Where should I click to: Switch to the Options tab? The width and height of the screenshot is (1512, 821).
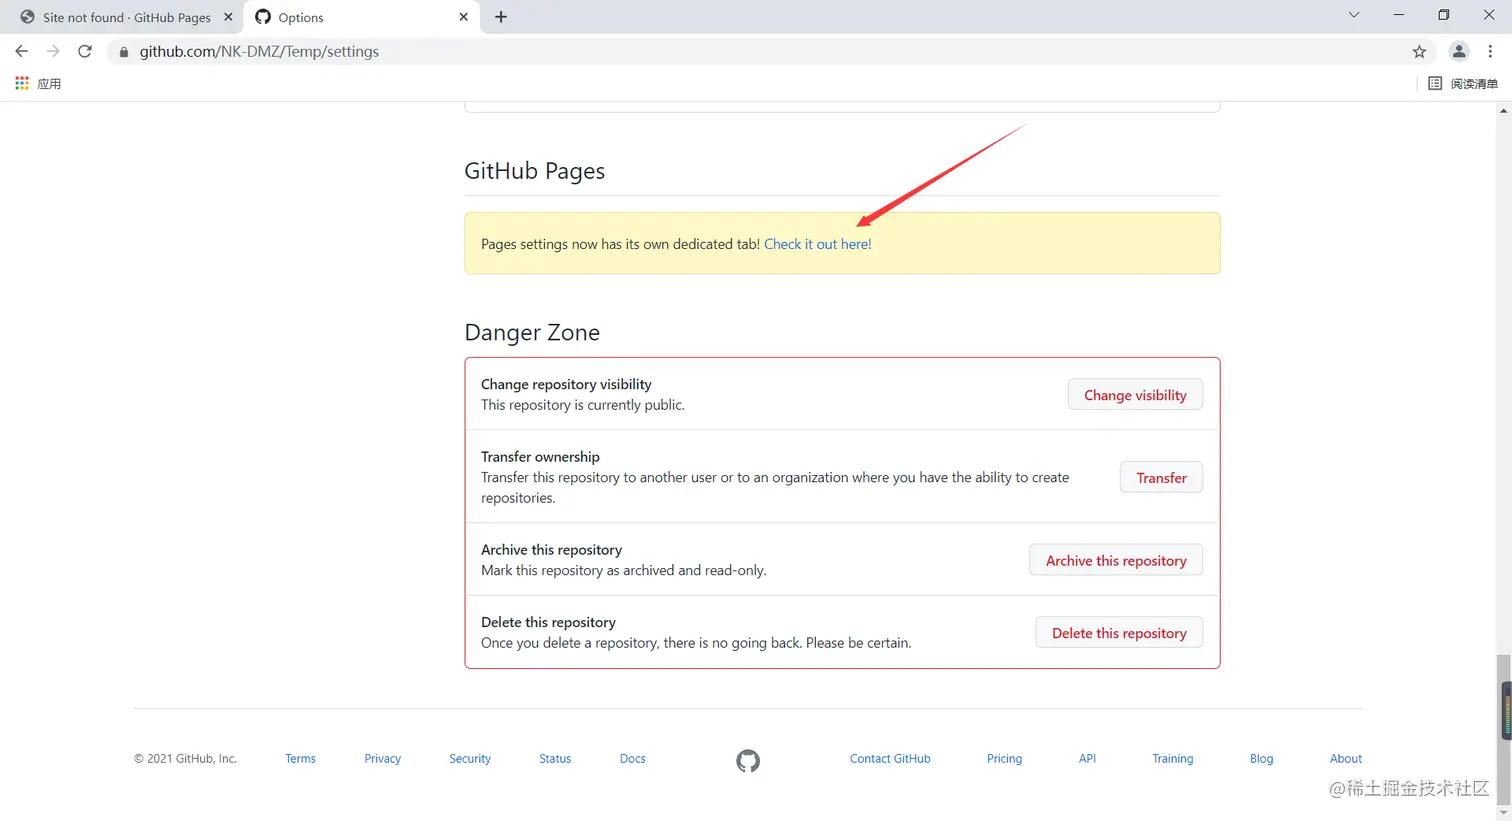point(361,17)
